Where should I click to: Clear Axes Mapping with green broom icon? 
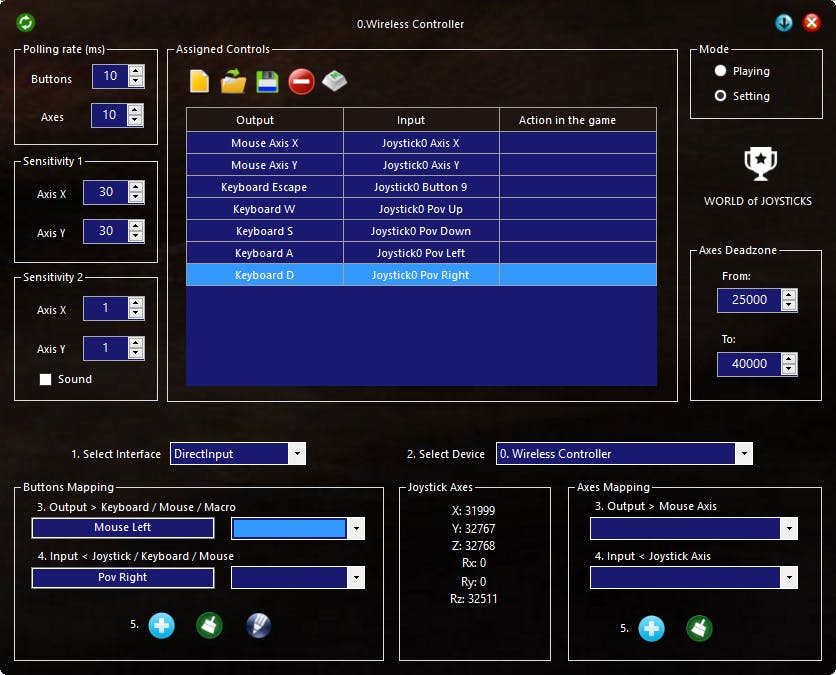pyautogui.click(x=699, y=628)
